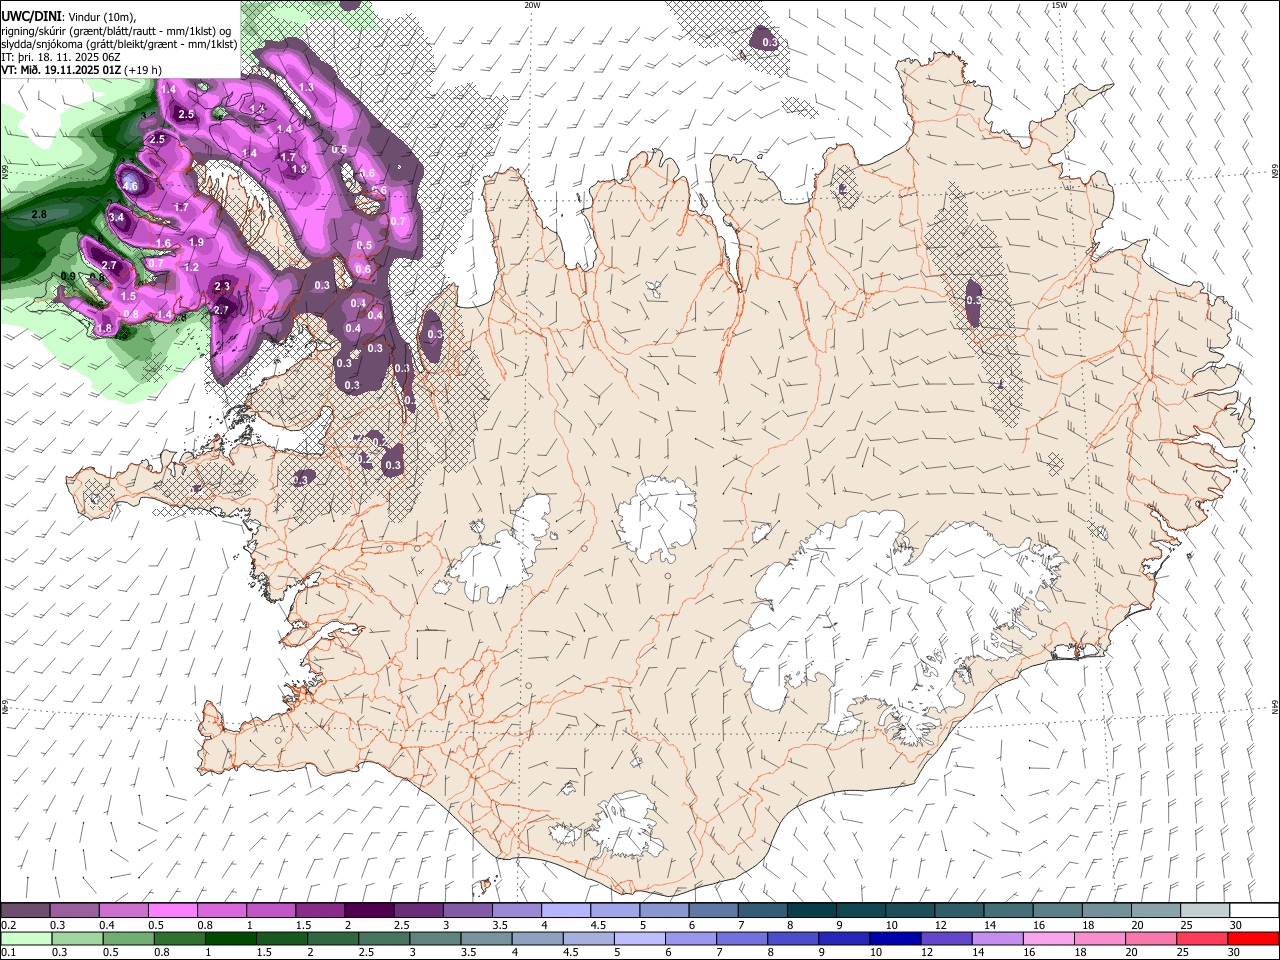The height and width of the screenshot is (960, 1280).
Task: Click the 2.8 value on the green rain area
Action: 39,215
